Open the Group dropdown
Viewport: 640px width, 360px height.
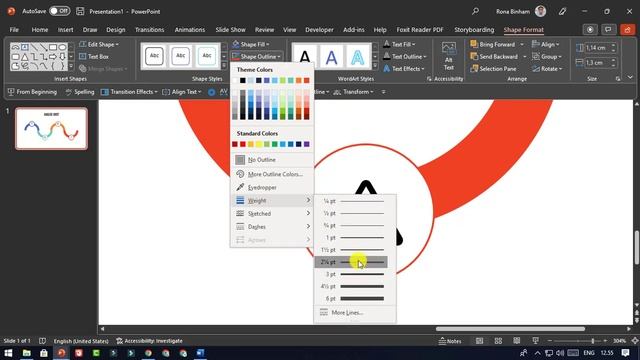(x=547, y=56)
